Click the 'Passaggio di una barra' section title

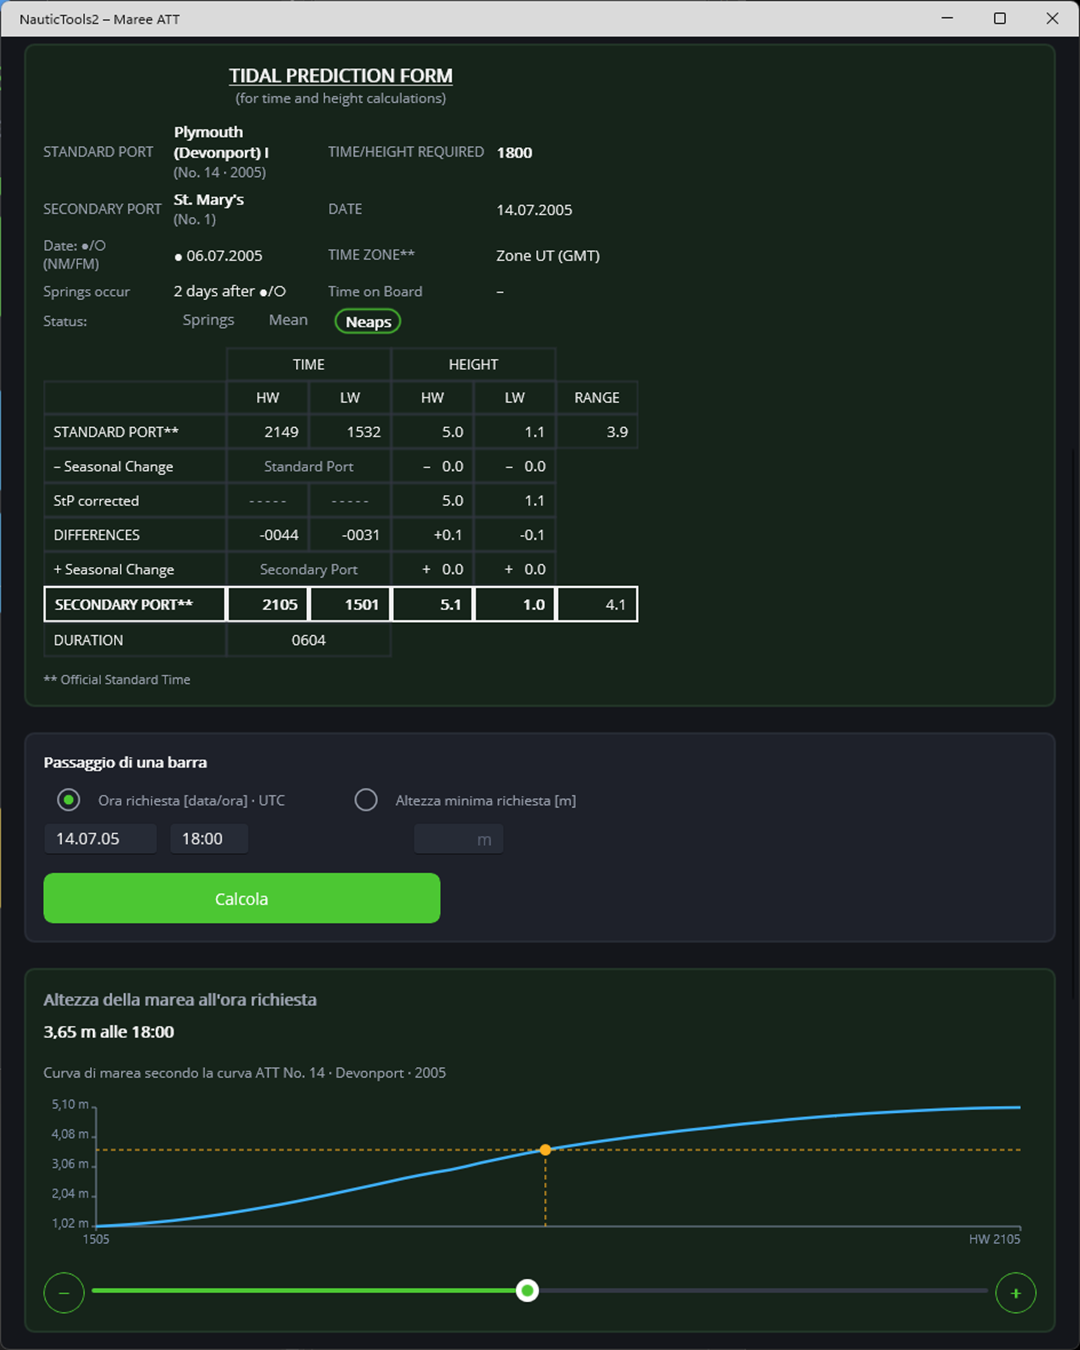125,762
